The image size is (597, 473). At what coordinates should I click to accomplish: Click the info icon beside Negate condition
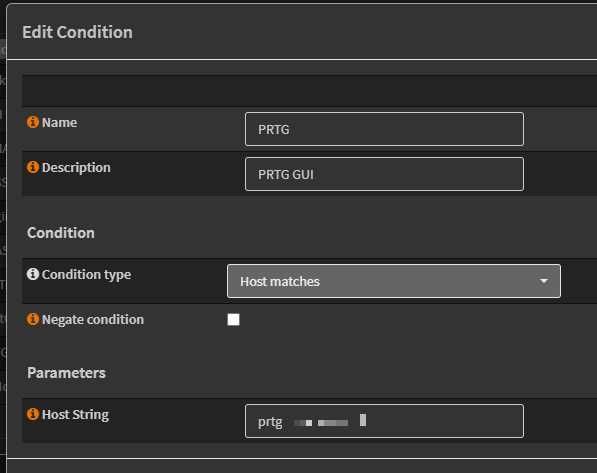point(33,319)
